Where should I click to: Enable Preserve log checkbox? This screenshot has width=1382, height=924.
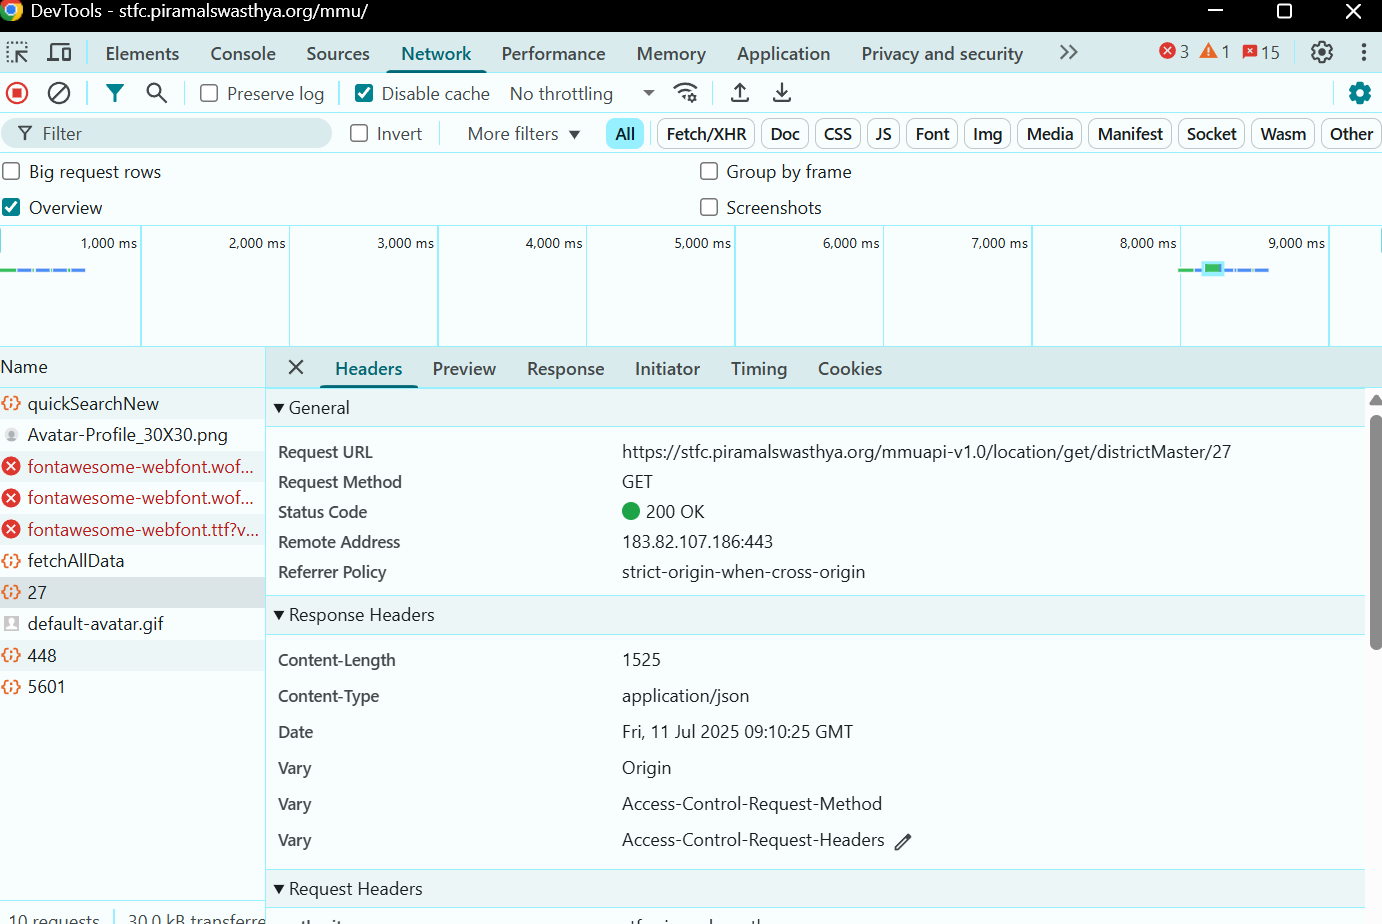tap(209, 93)
